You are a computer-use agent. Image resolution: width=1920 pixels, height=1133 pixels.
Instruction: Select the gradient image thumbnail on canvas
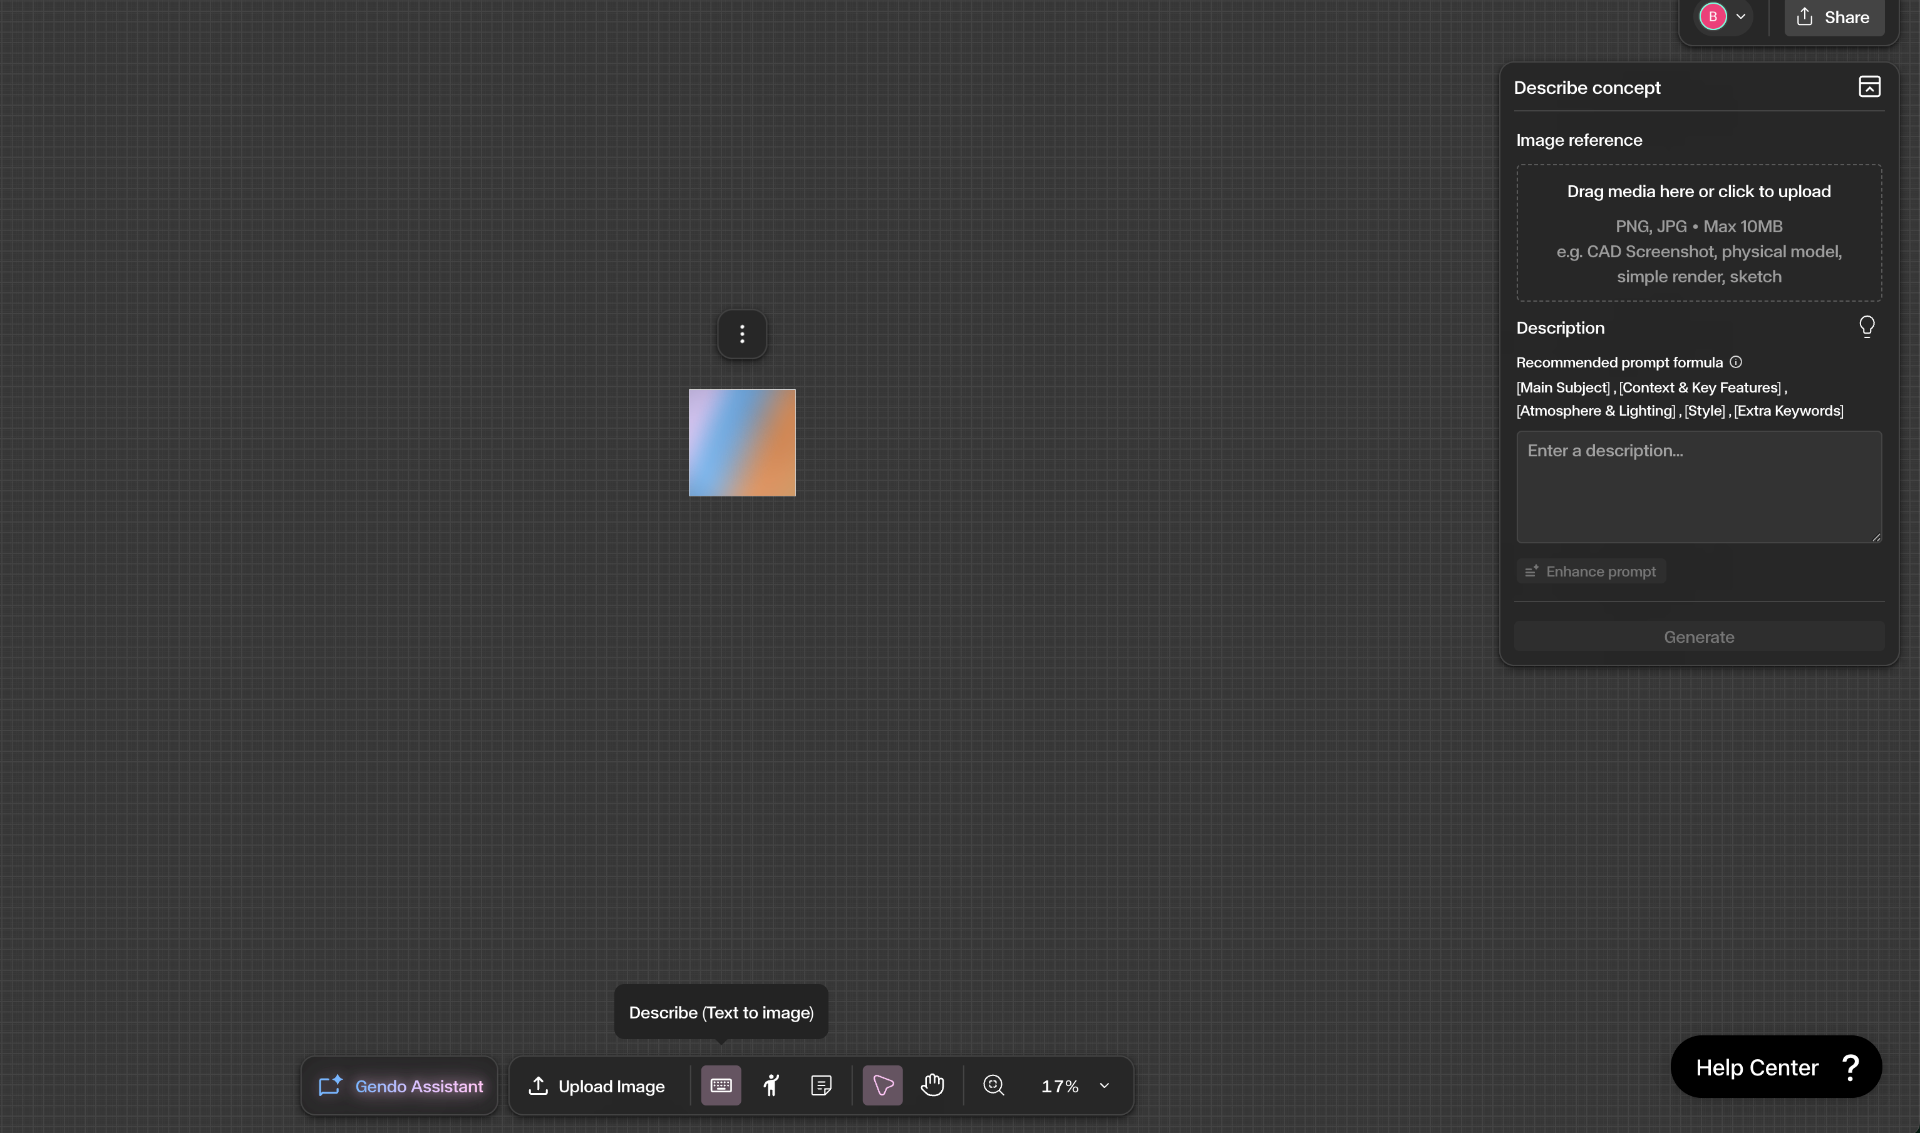[742, 442]
